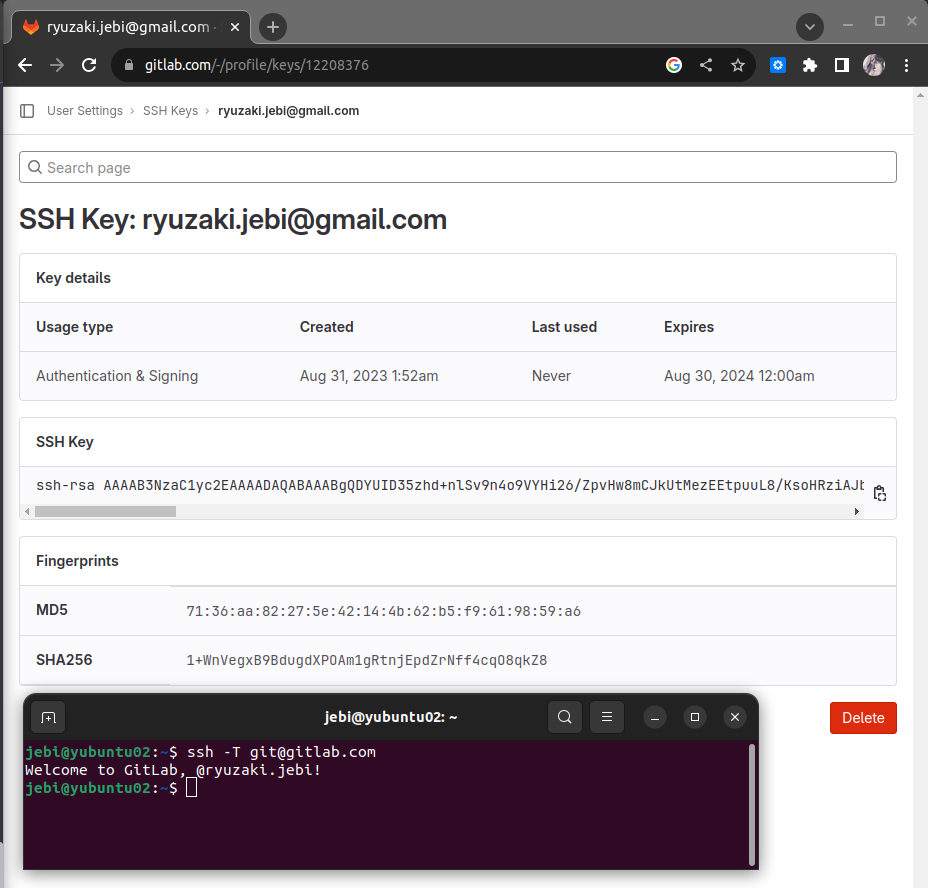Click the Google icon in address bar
Image resolution: width=928 pixels, height=888 pixels.
pos(674,65)
